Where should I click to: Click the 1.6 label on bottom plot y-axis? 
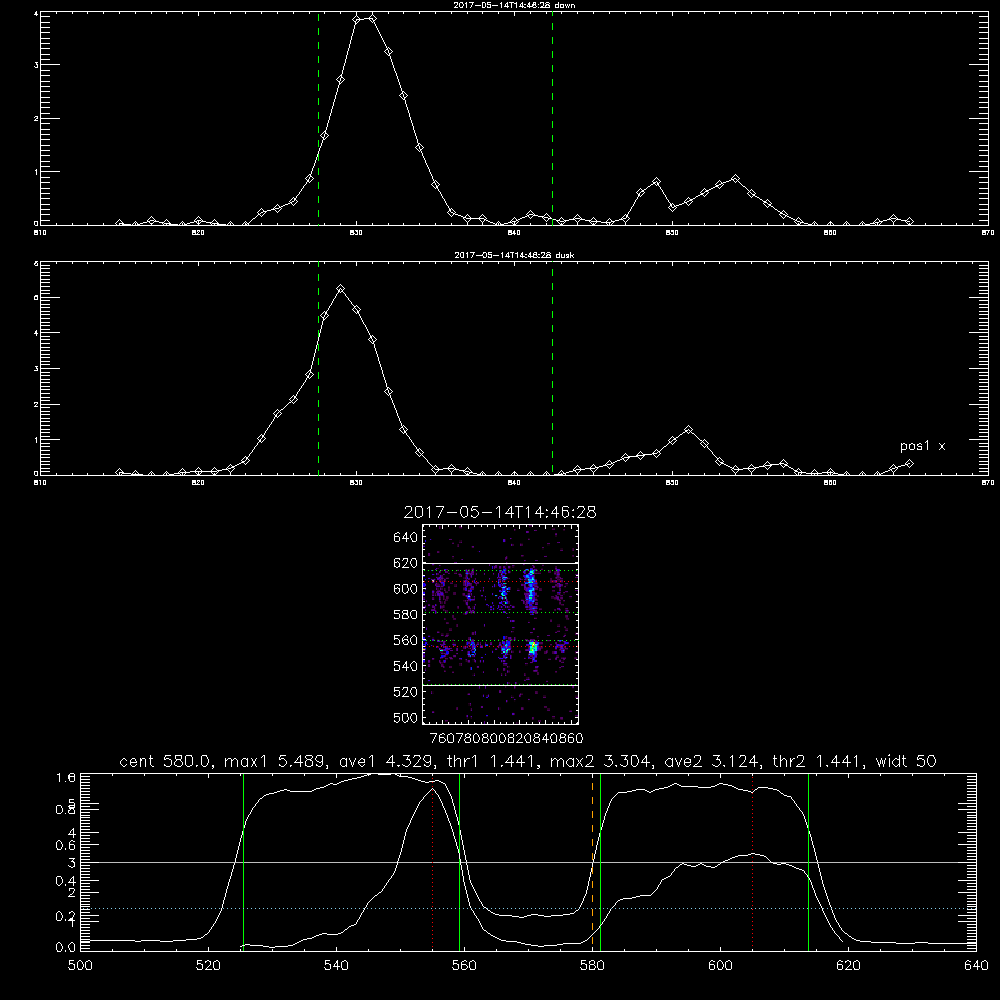66,777
